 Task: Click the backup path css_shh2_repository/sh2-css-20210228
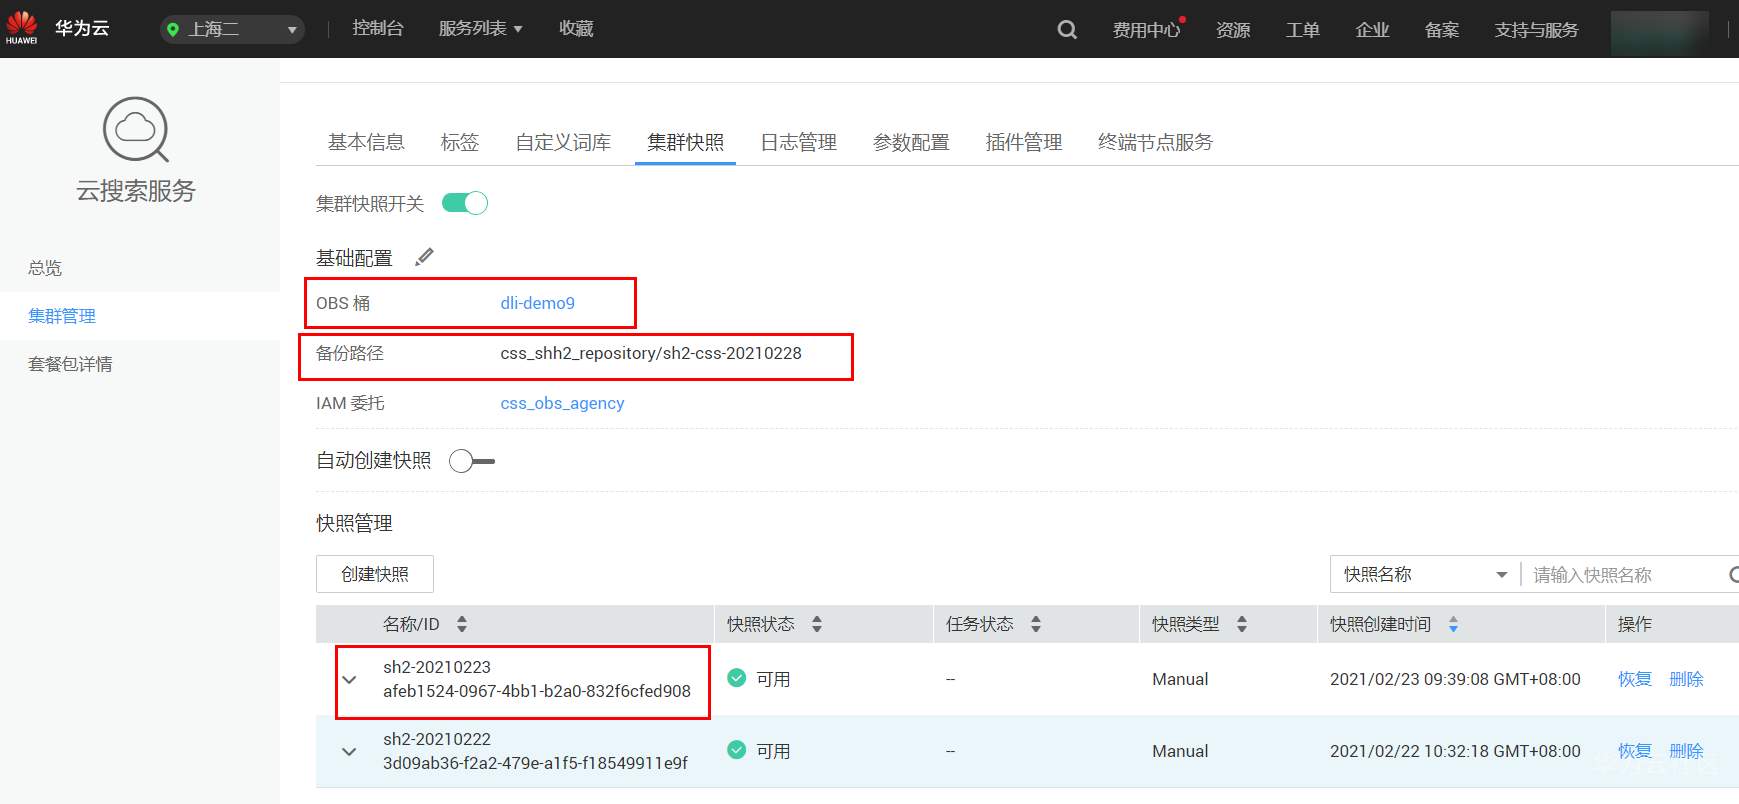[x=651, y=353]
